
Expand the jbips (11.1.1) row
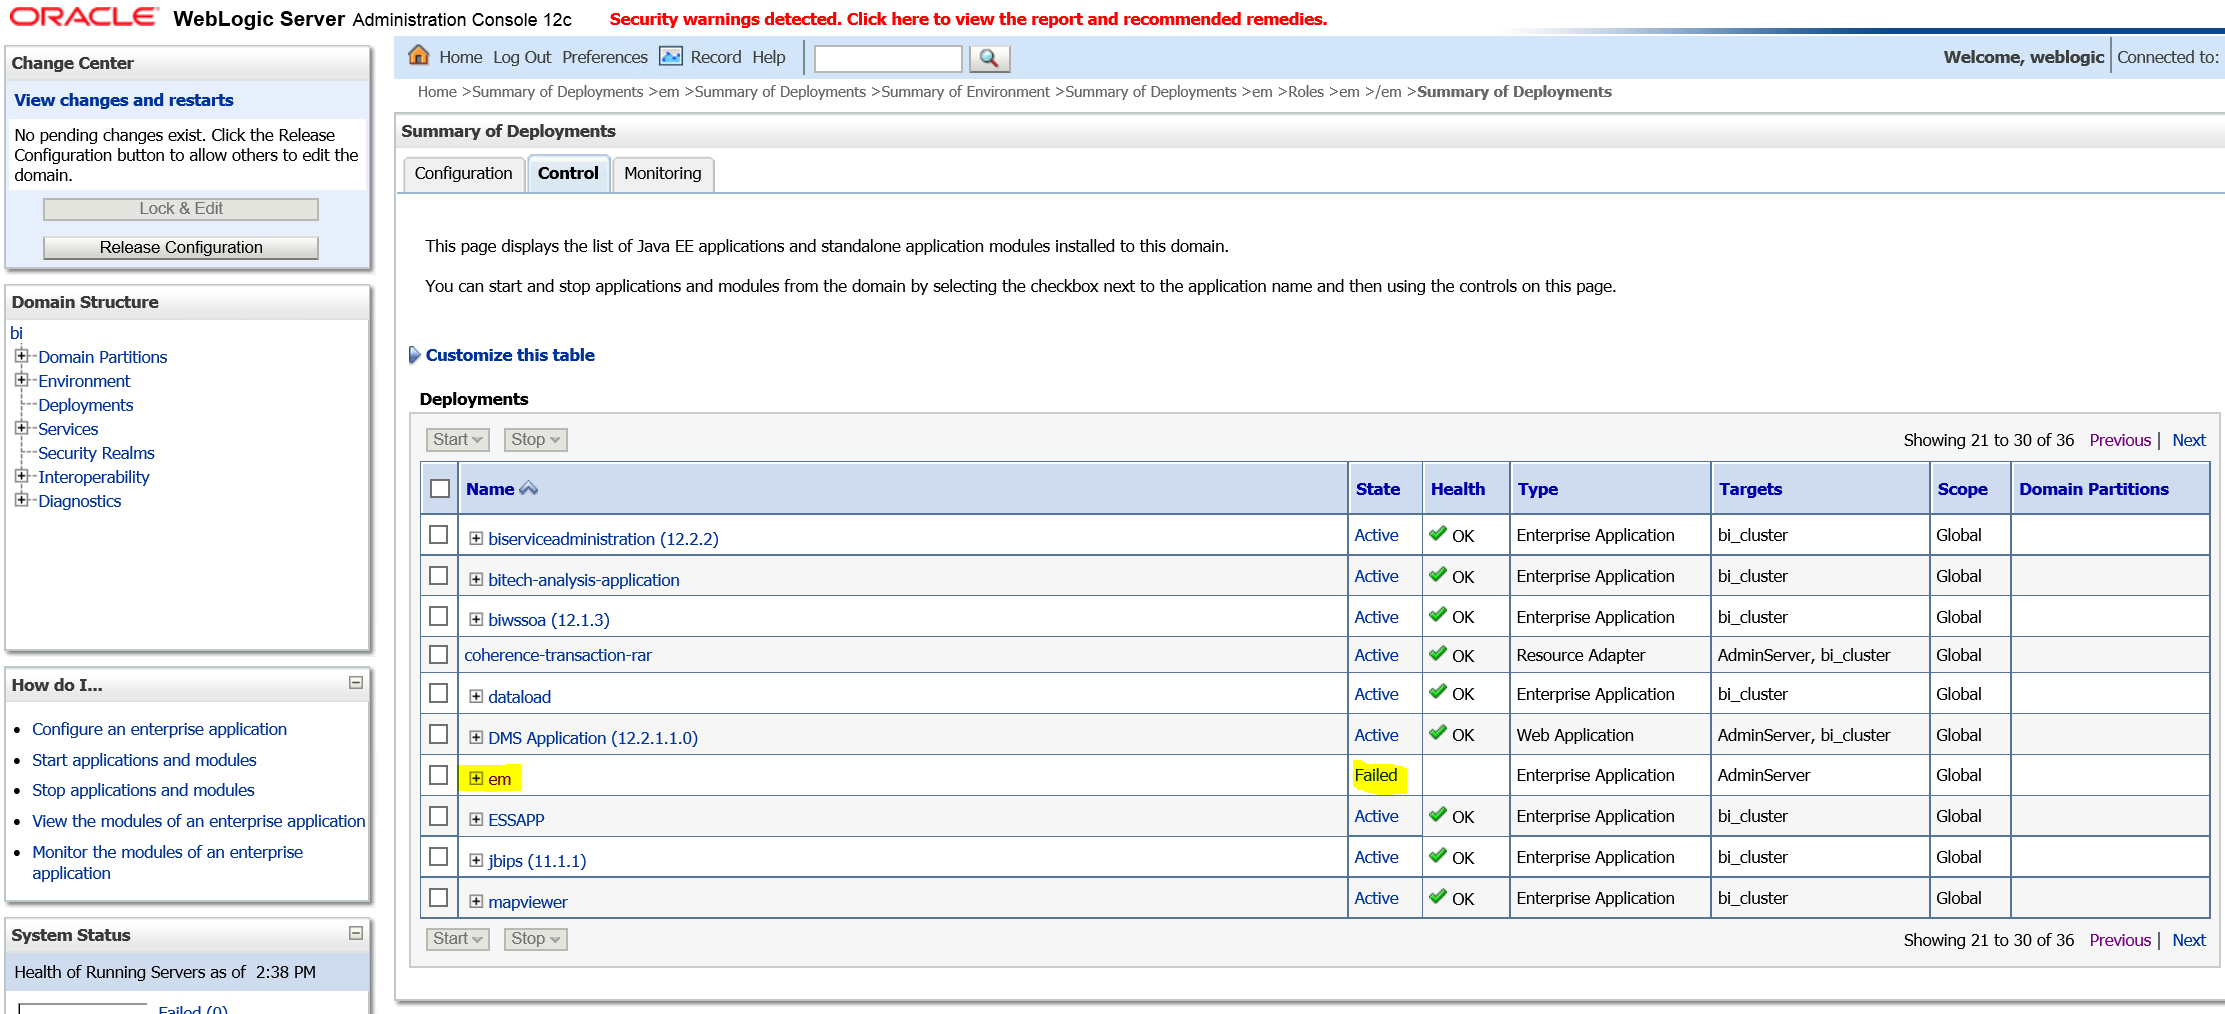click(x=476, y=860)
